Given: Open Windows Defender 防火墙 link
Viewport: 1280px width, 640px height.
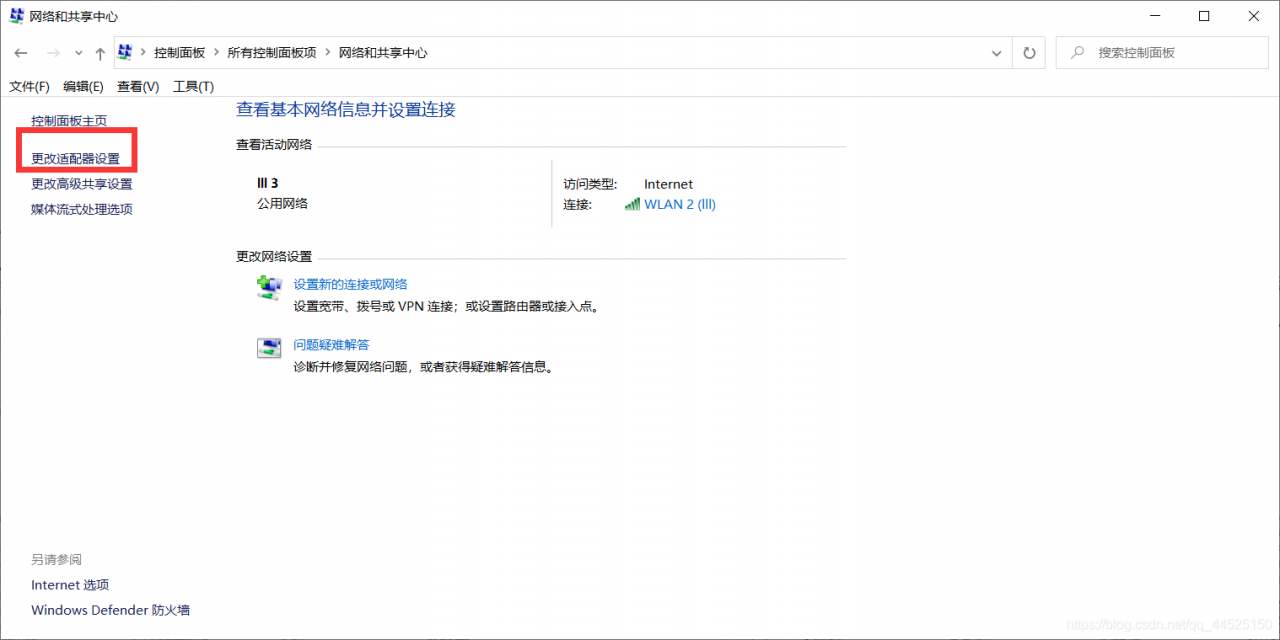Looking at the screenshot, I should click(111, 610).
